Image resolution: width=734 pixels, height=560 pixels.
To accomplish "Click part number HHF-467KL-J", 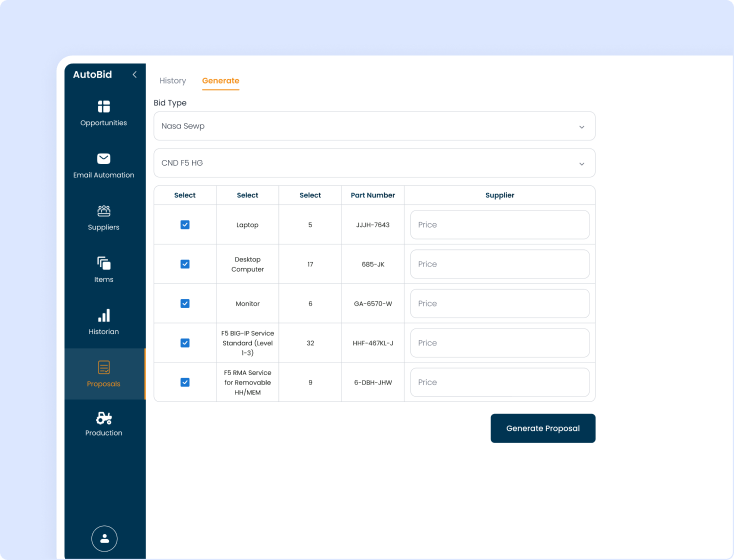I will 373,343.
